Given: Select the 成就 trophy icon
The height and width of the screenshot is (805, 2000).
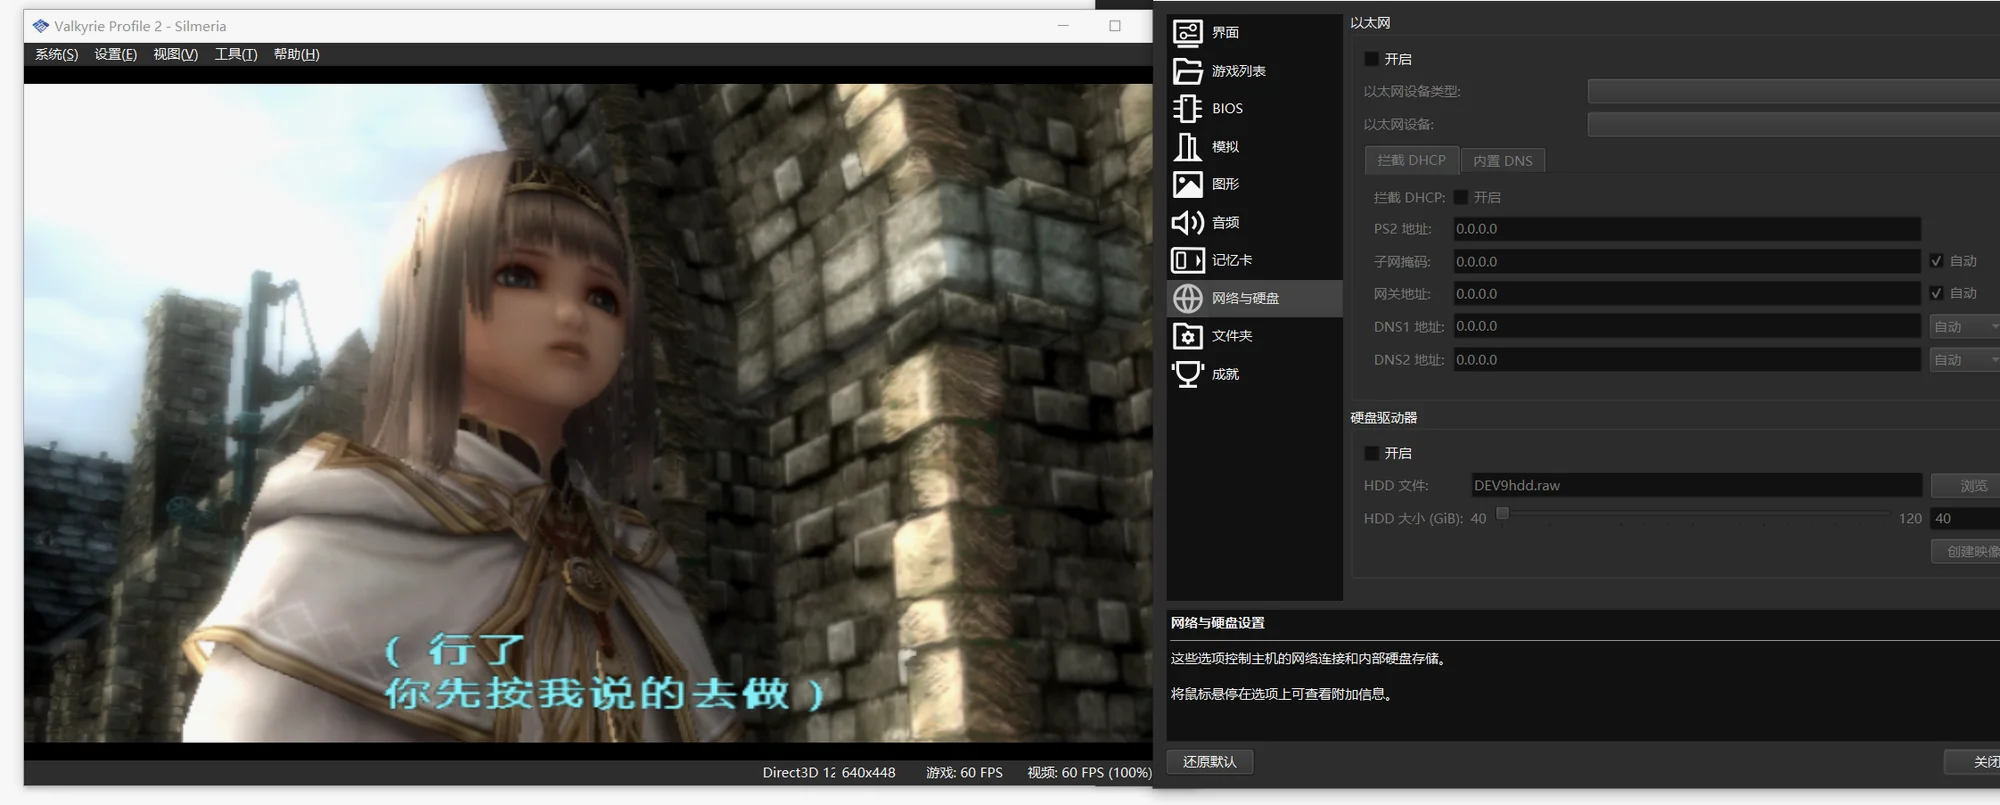Looking at the screenshot, I should pyautogui.click(x=1187, y=374).
